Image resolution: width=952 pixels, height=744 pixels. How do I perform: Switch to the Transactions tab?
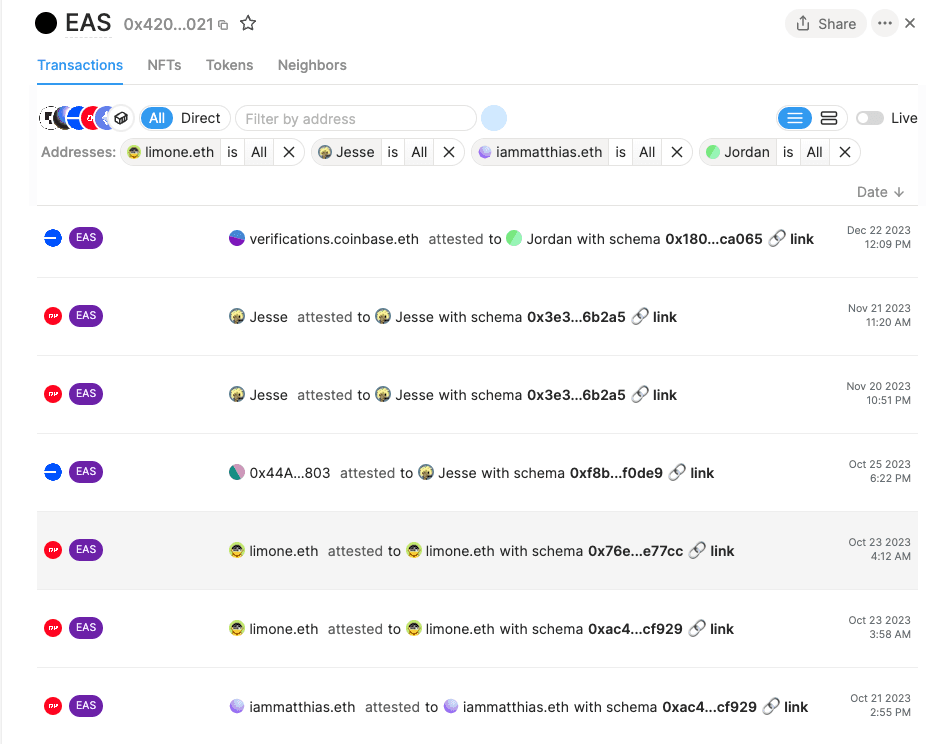tap(80, 66)
